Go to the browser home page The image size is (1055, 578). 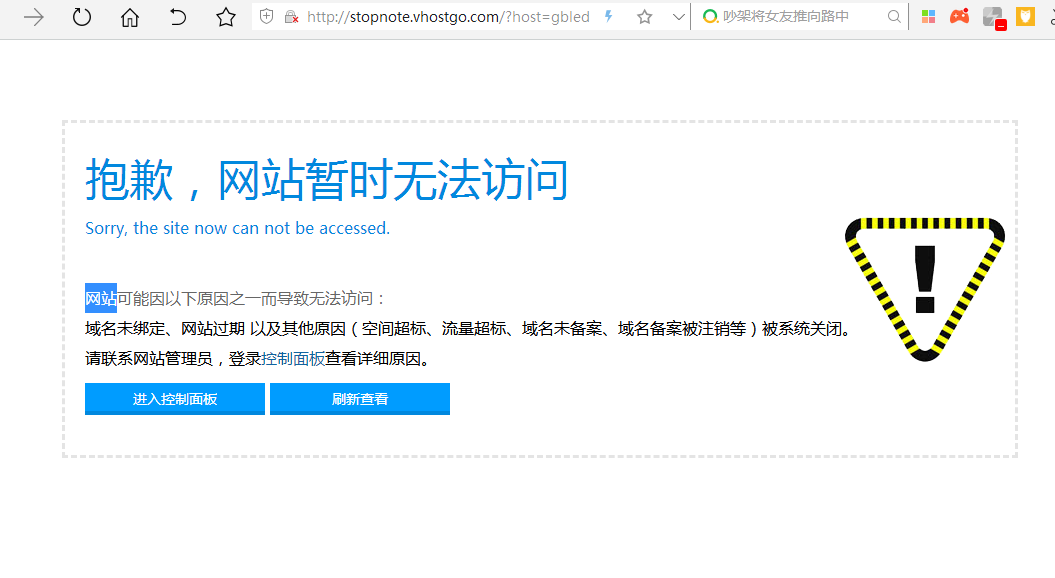coord(130,17)
